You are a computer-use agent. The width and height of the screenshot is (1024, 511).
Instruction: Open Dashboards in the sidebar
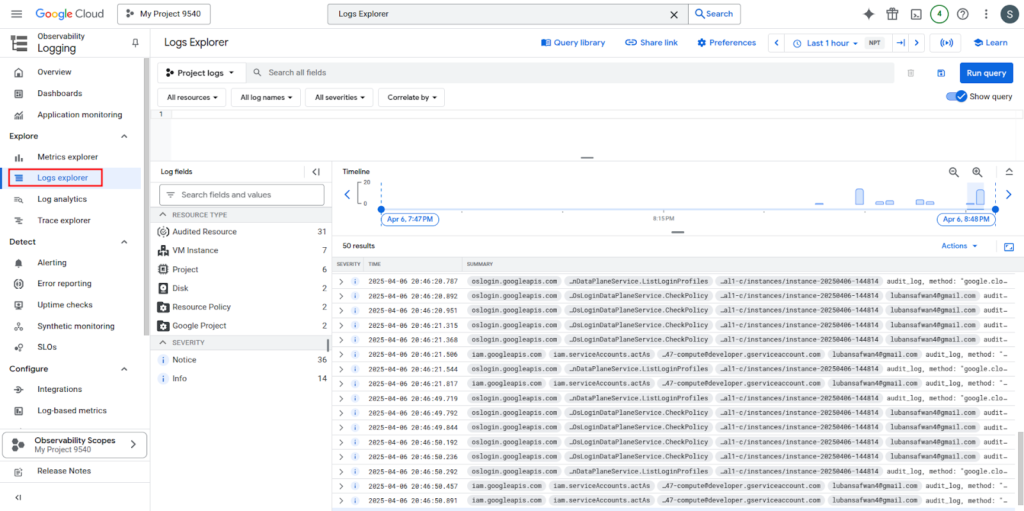59,93
